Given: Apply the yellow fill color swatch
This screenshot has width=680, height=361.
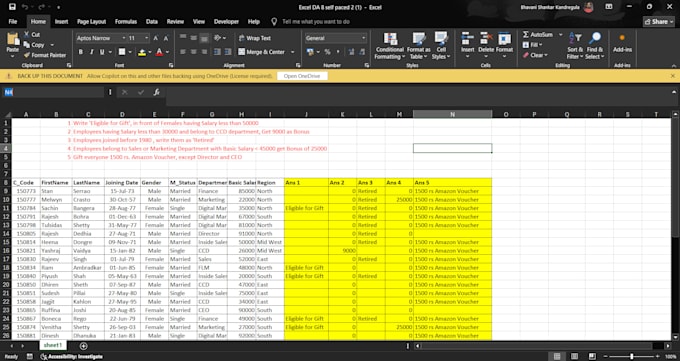Looking at the screenshot, I should (142, 52).
